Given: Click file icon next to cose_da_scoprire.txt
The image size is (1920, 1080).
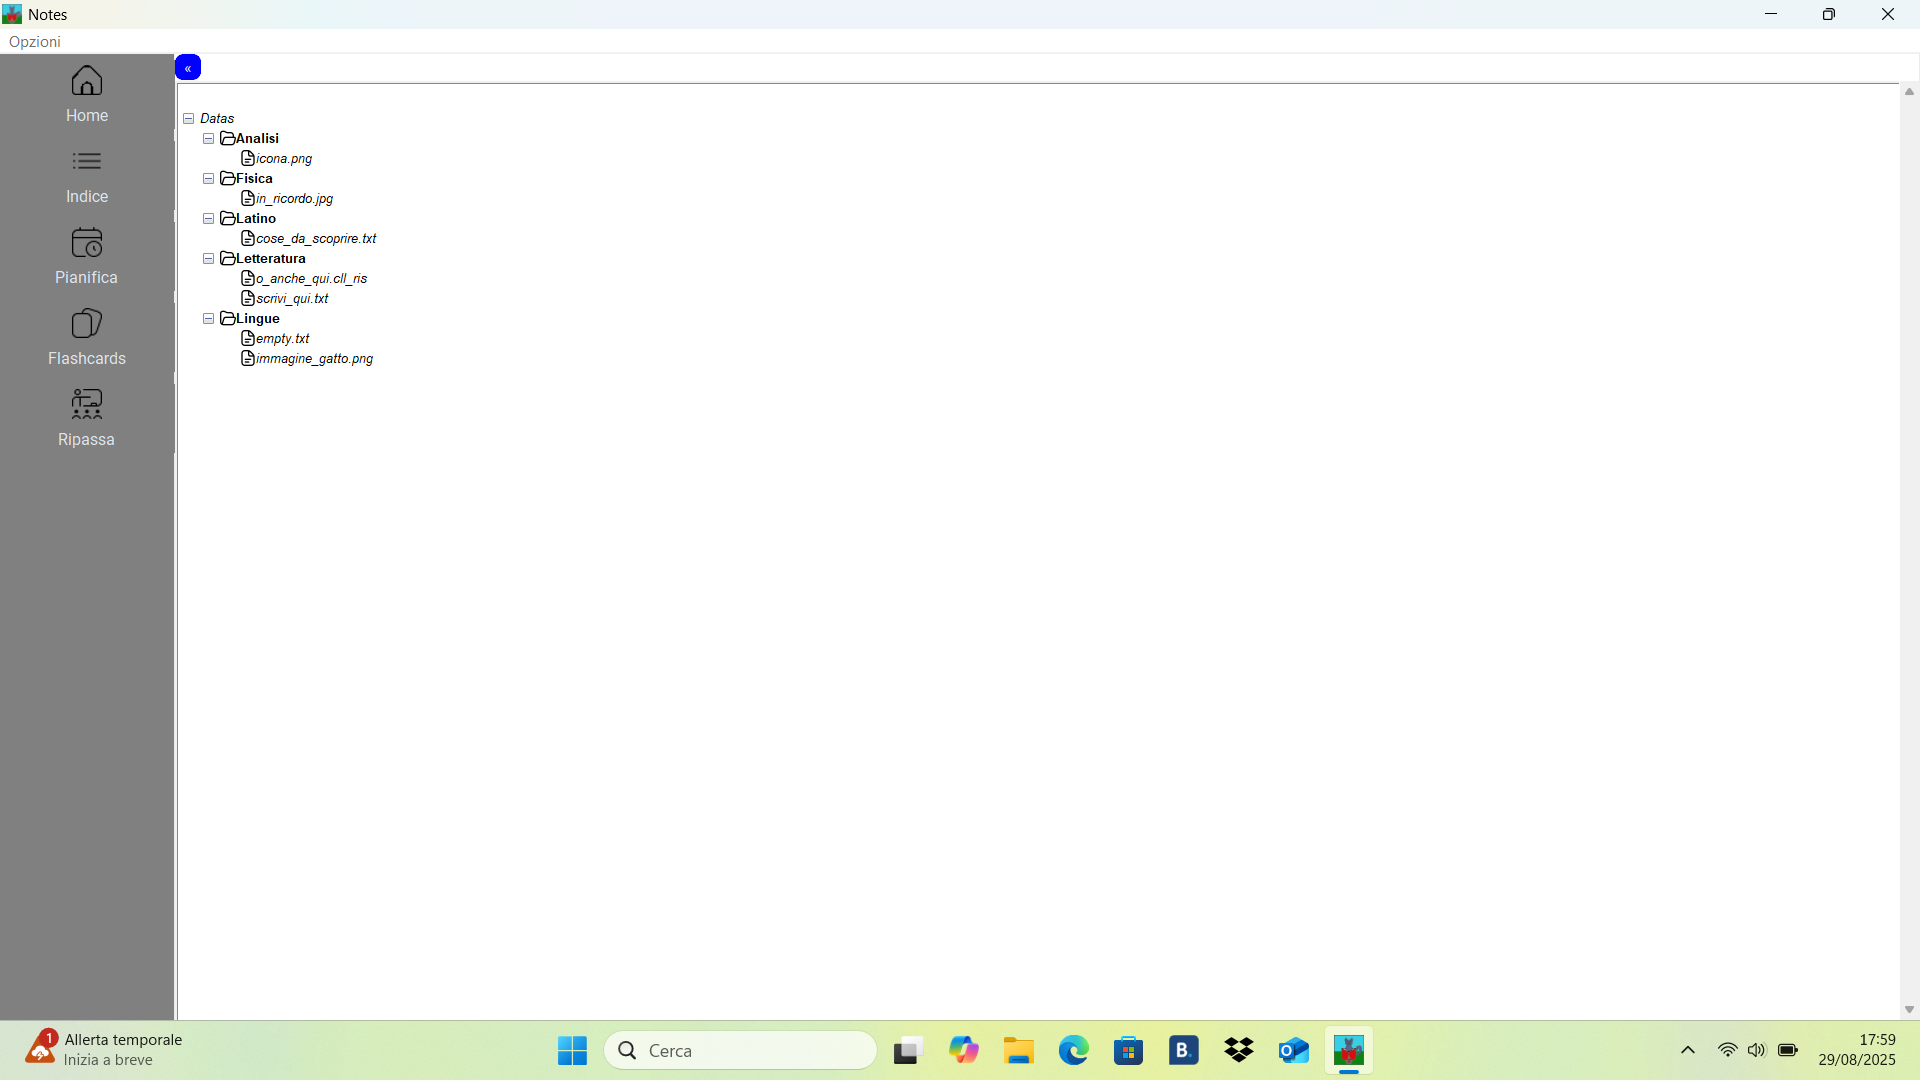Looking at the screenshot, I should point(248,238).
